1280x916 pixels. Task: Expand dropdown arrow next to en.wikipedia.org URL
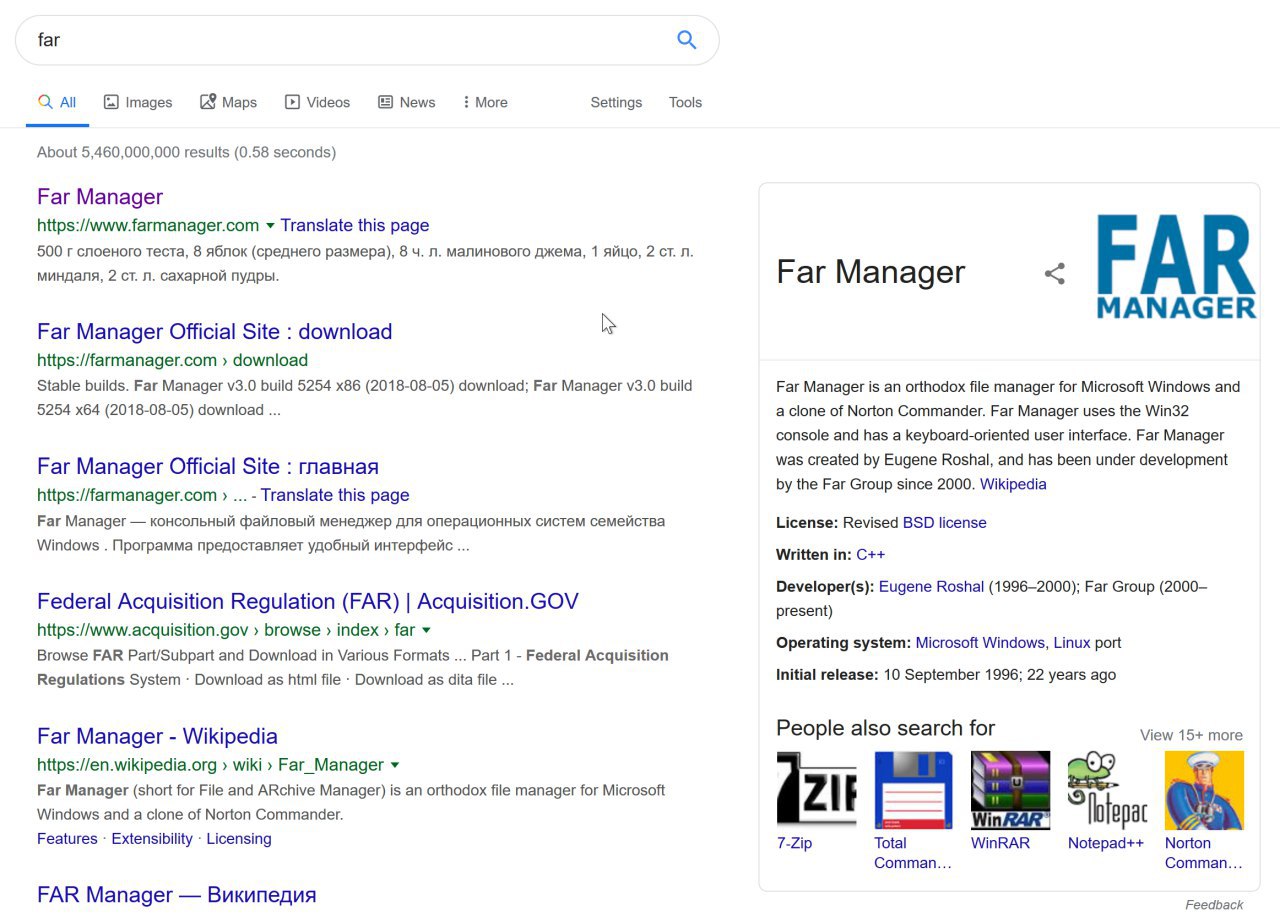point(395,765)
